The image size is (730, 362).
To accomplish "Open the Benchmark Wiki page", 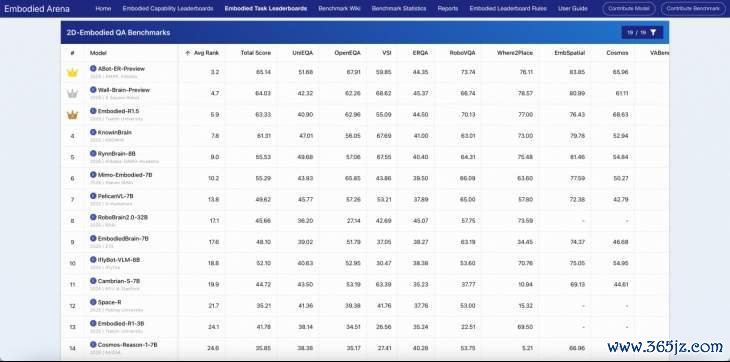I will [x=339, y=8].
